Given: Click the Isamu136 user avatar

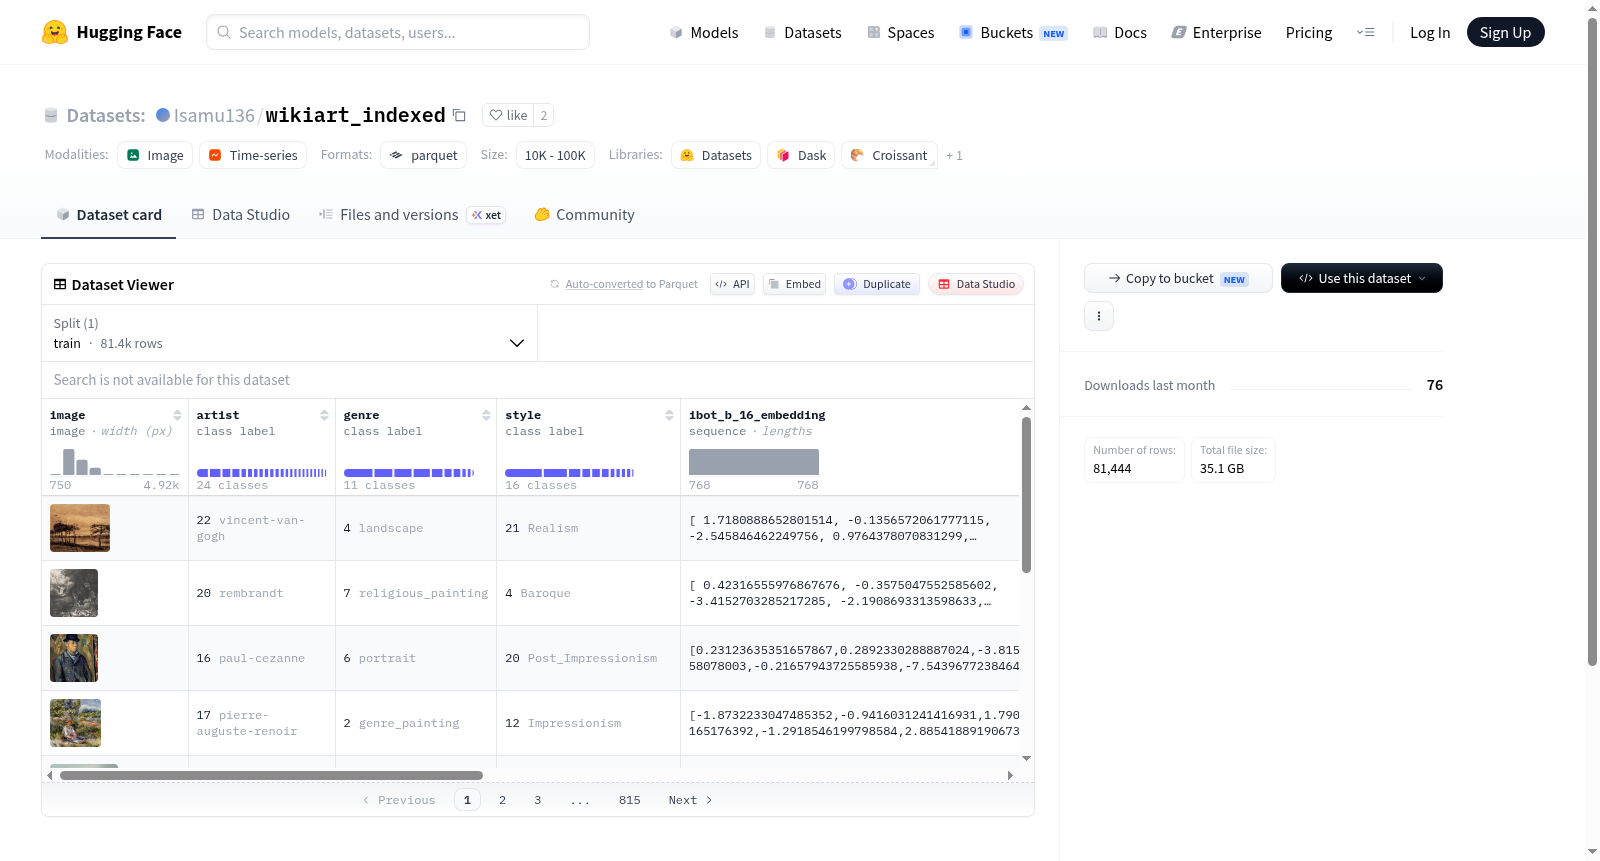Looking at the screenshot, I should [x=163, y=115].
